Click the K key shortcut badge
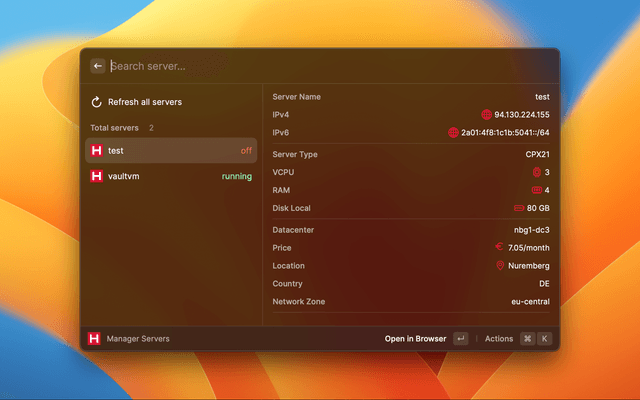This screenshot has height=400, width=640. (x=545, y=339)
